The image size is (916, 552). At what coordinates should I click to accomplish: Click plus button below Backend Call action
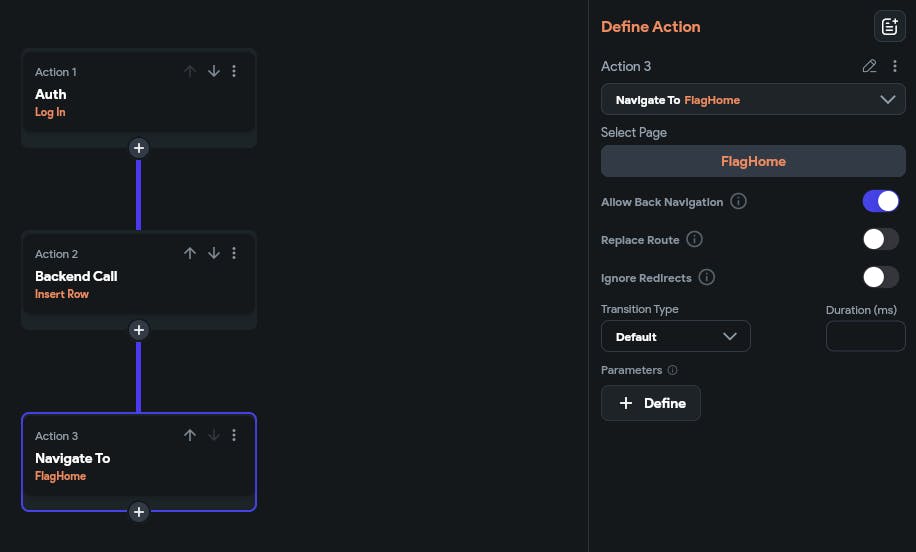139,330
